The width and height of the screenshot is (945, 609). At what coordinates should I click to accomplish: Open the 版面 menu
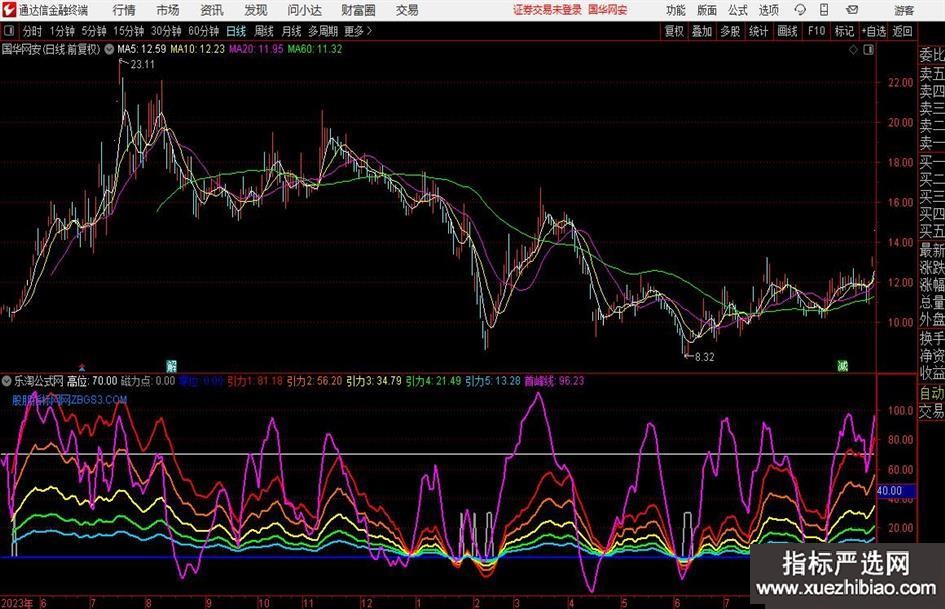(706, 10)
